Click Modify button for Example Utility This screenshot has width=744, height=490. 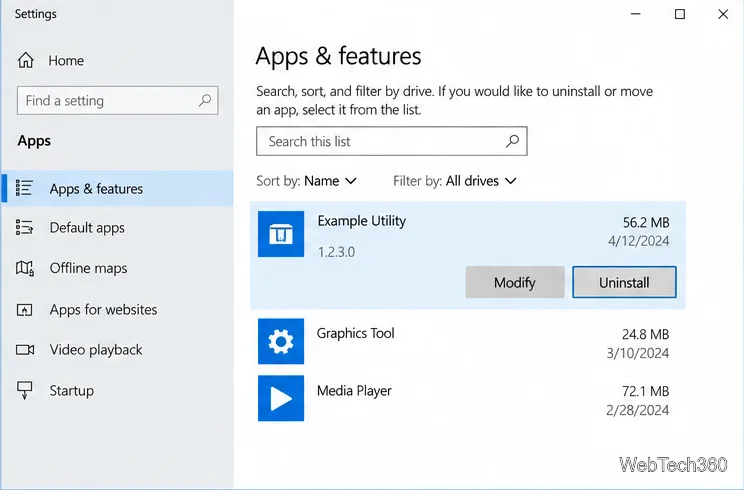(x=515, y=282)
